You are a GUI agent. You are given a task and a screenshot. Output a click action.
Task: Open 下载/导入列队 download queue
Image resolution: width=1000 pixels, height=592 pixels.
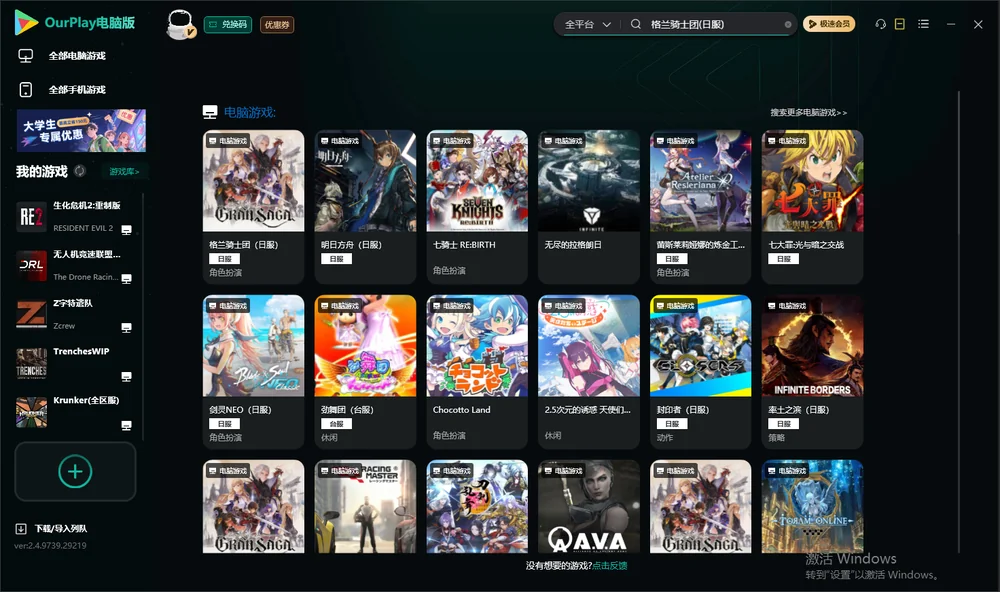[x=61, y=528]
